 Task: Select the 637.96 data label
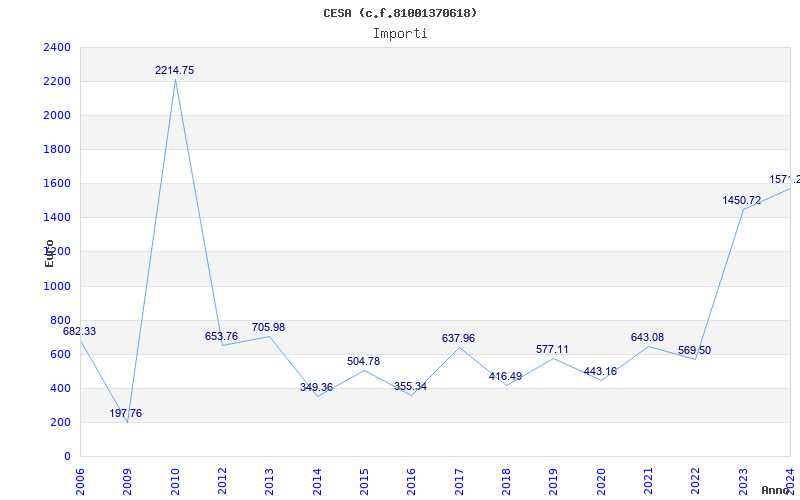[458, 338]
